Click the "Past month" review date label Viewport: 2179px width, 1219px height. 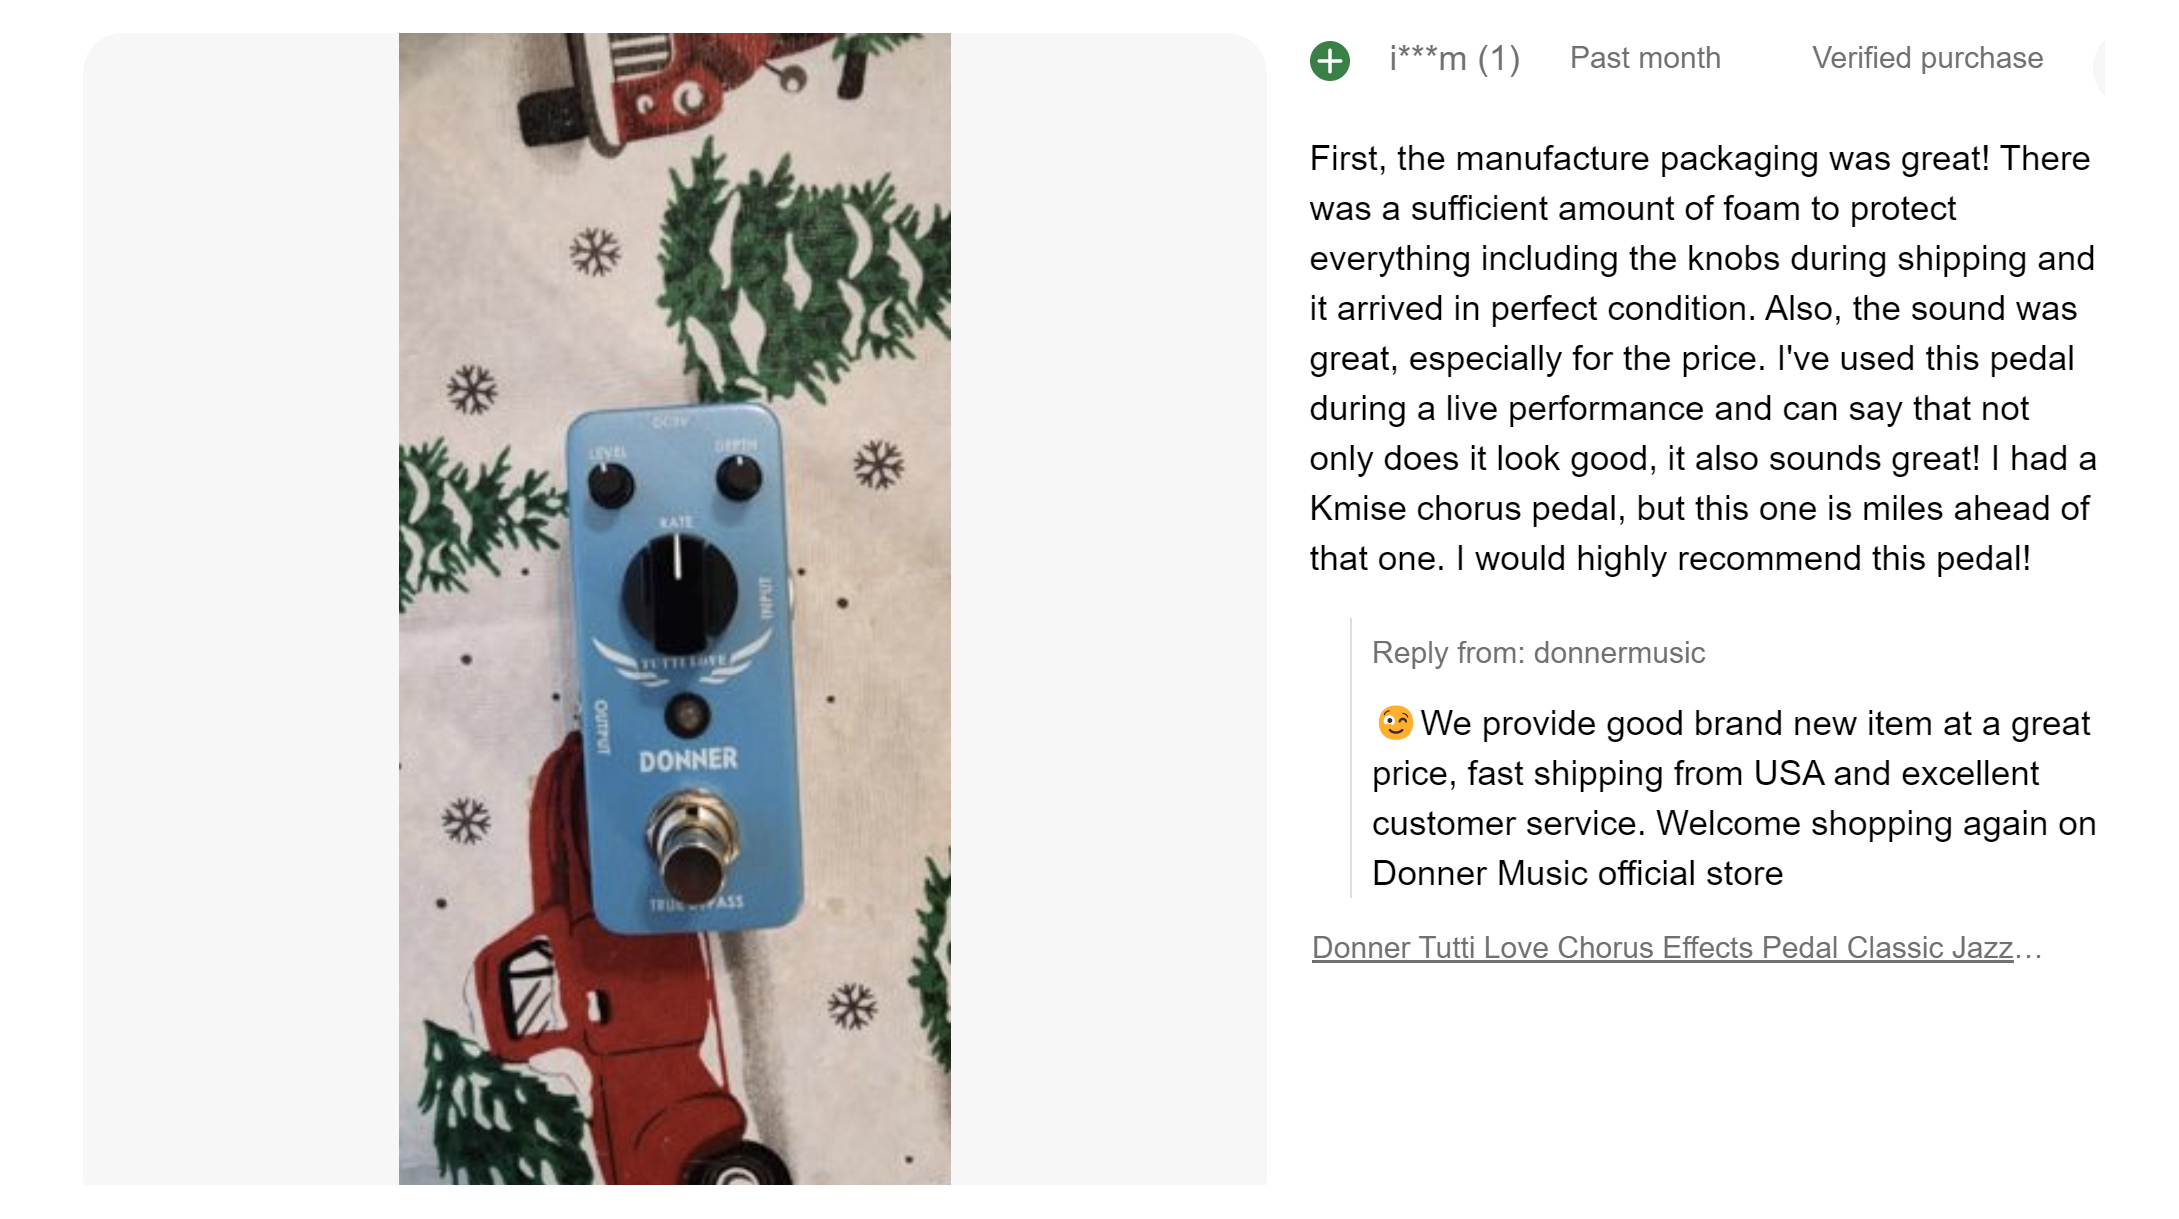1644,58
